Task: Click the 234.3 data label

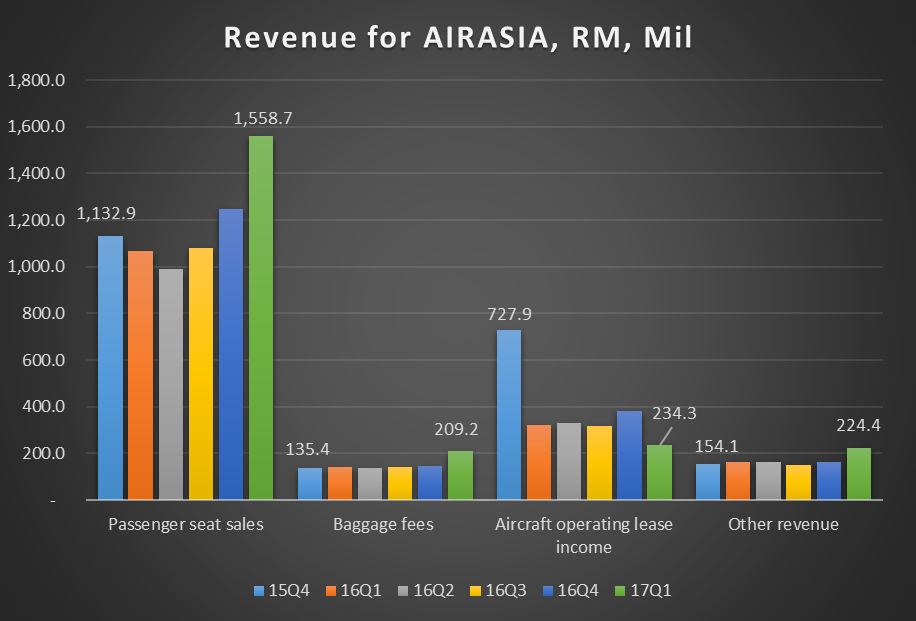Action: click(x=674, y=414)
